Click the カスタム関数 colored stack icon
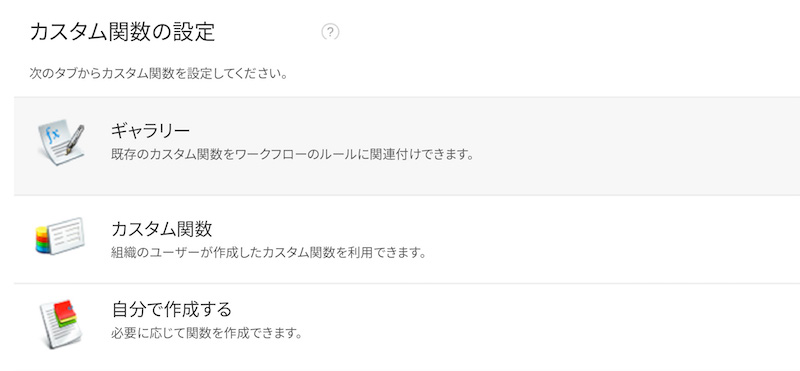This screenshot has width=800, height=371. coord(60,236)
